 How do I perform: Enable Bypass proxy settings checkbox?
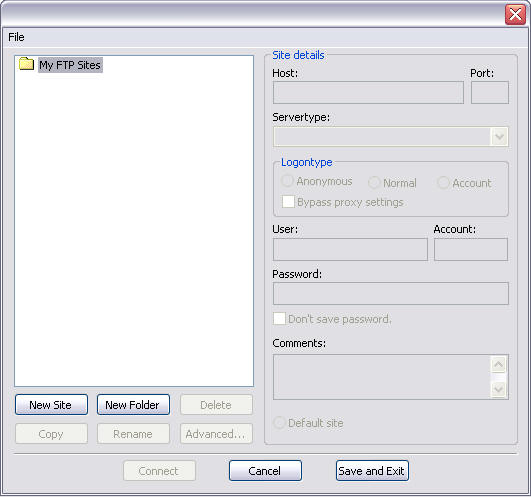[x=288, y=202]
